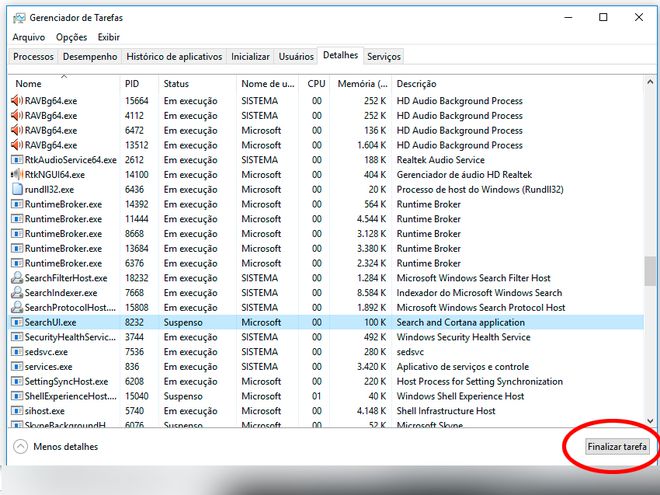Click the Task Manager title bar icon
Viewport: 660px width, 495px height.
click(19, 18)
